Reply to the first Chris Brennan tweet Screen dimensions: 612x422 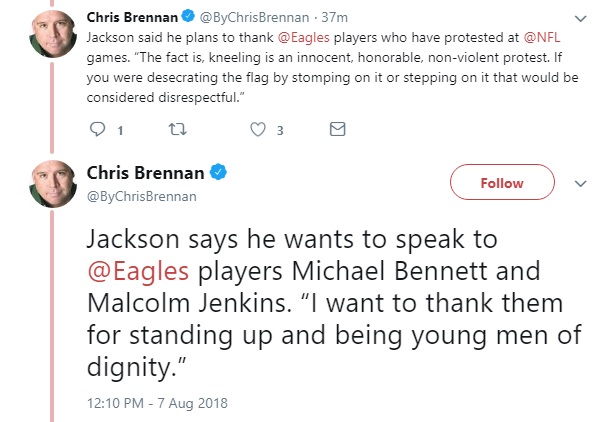[x=99, y=129]
